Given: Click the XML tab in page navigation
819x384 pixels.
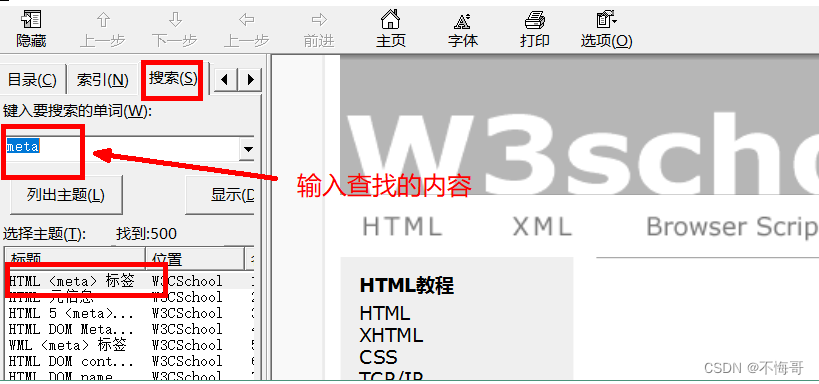Looking at the screenshot, I should [542, 227].
